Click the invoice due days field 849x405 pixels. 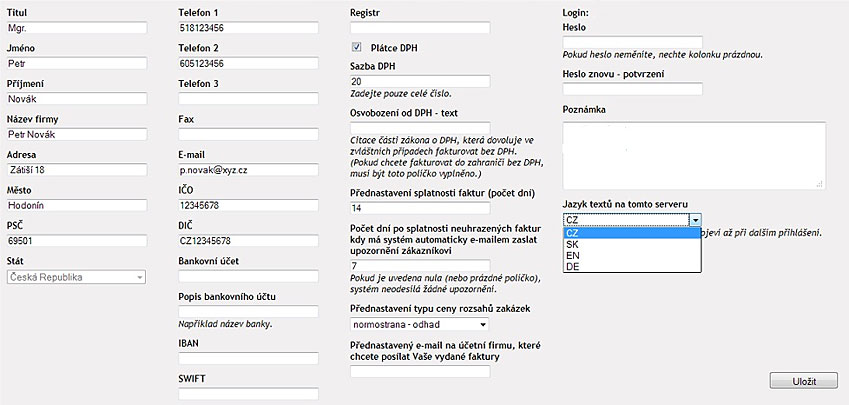pos(419,208)
